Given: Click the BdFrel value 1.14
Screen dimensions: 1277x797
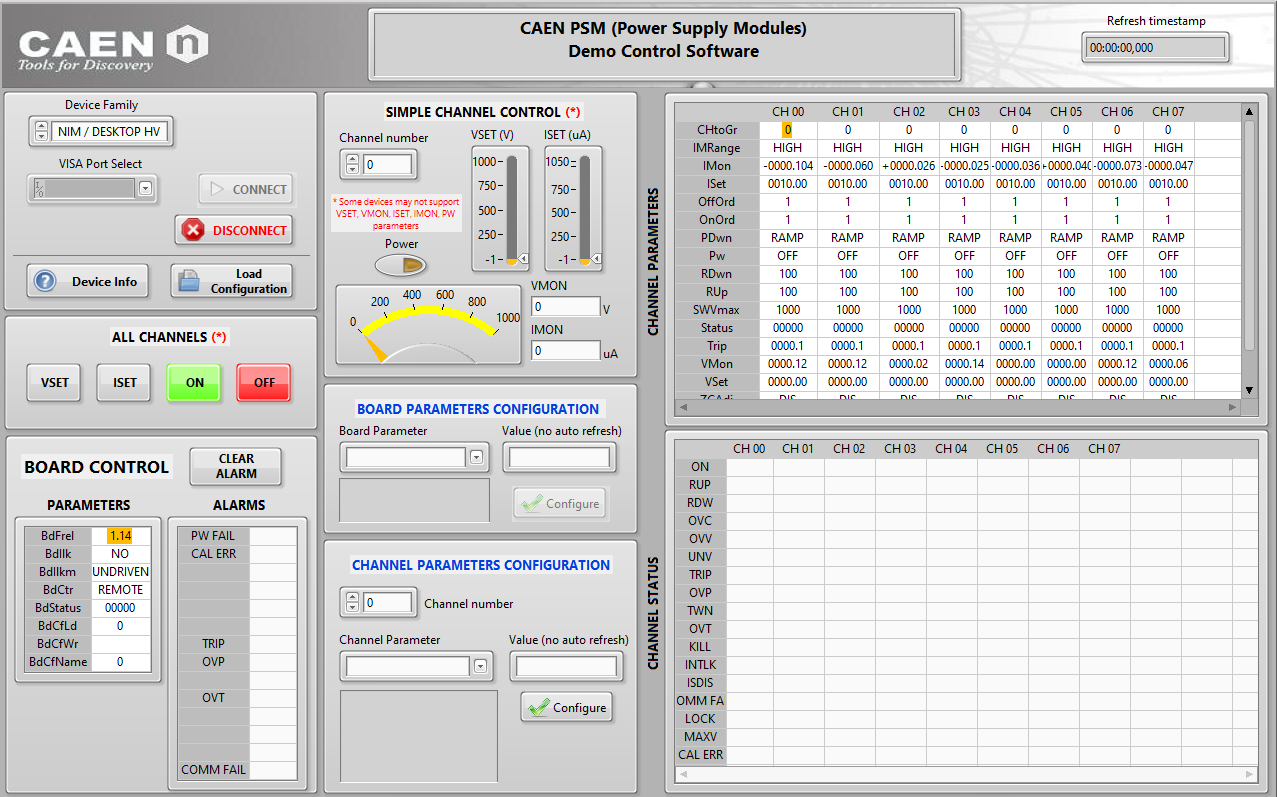Looking at the screenshot, I should (121, 536).
